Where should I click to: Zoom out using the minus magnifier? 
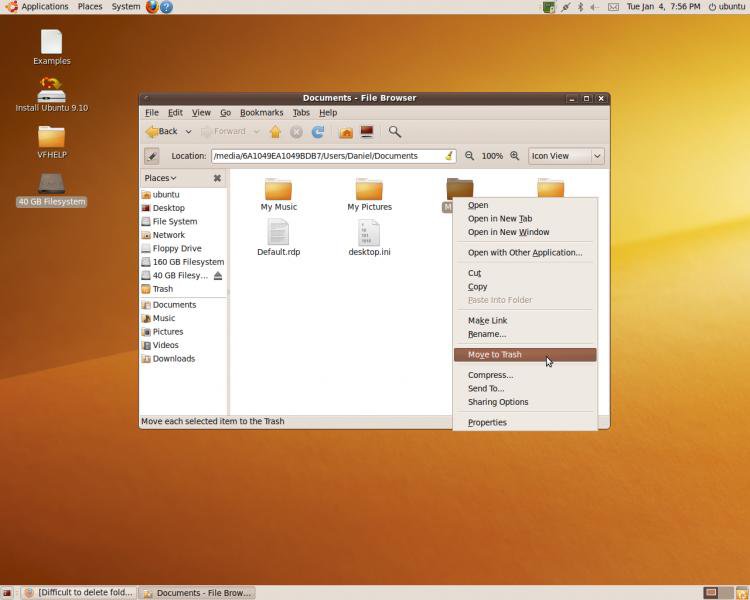click(x=470, y=156)
